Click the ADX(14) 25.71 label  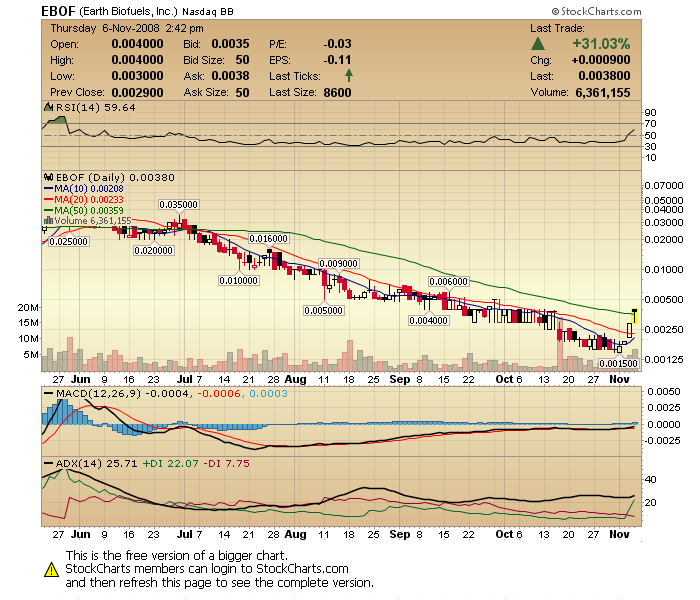(x=96, y=463)
